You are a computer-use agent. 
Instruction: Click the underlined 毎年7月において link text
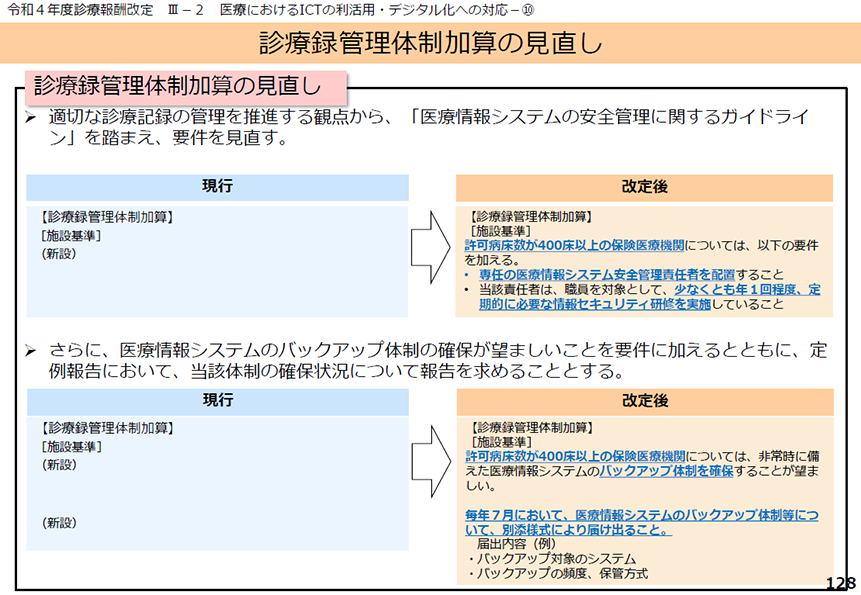(641, 523)
